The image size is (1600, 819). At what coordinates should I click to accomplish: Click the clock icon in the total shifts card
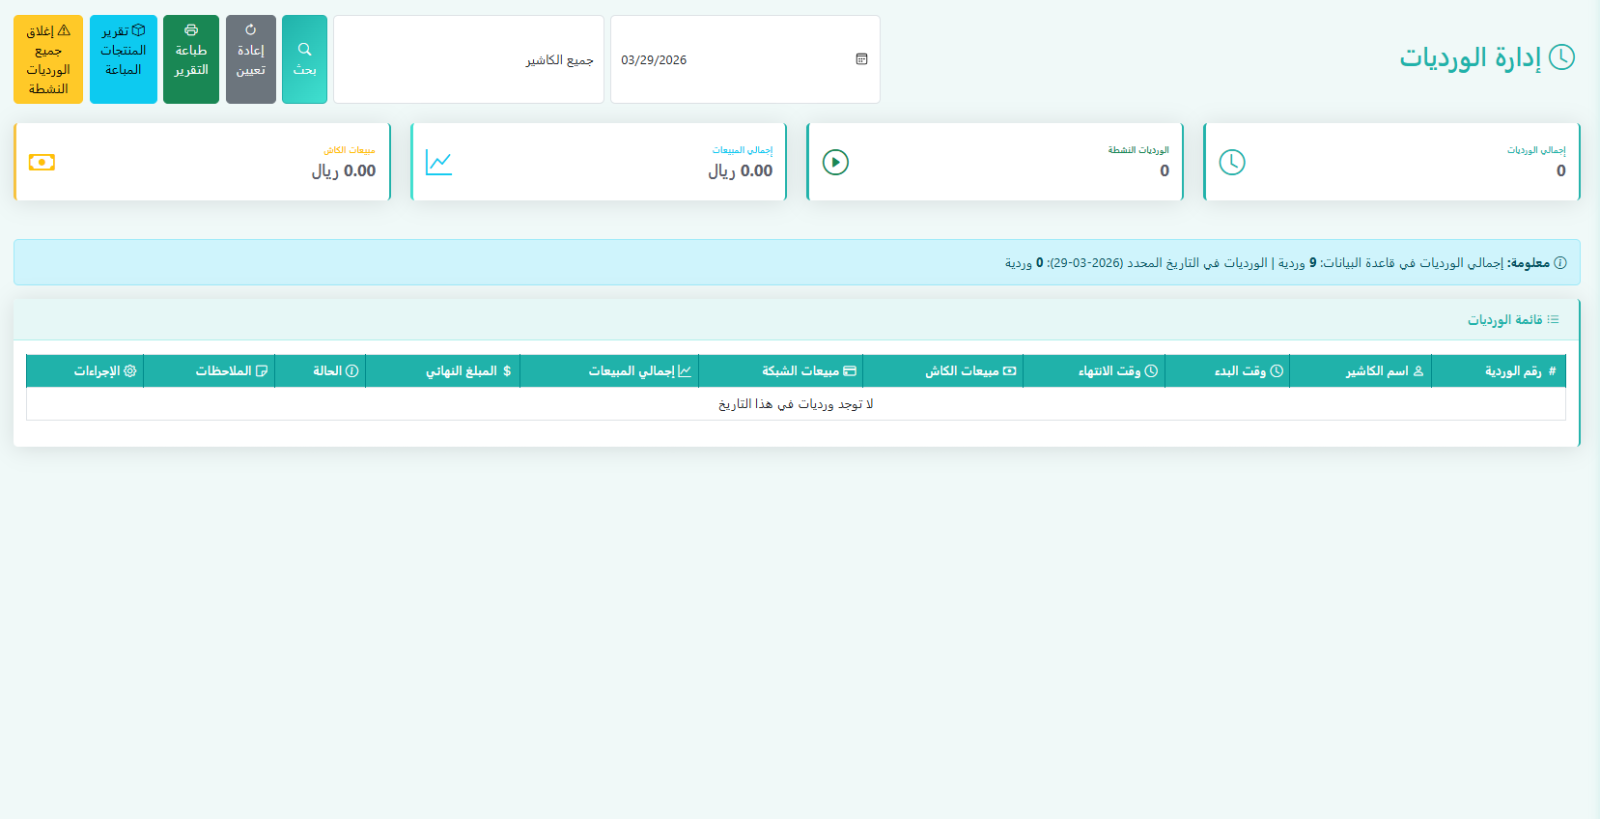(x=1232, y=162)
